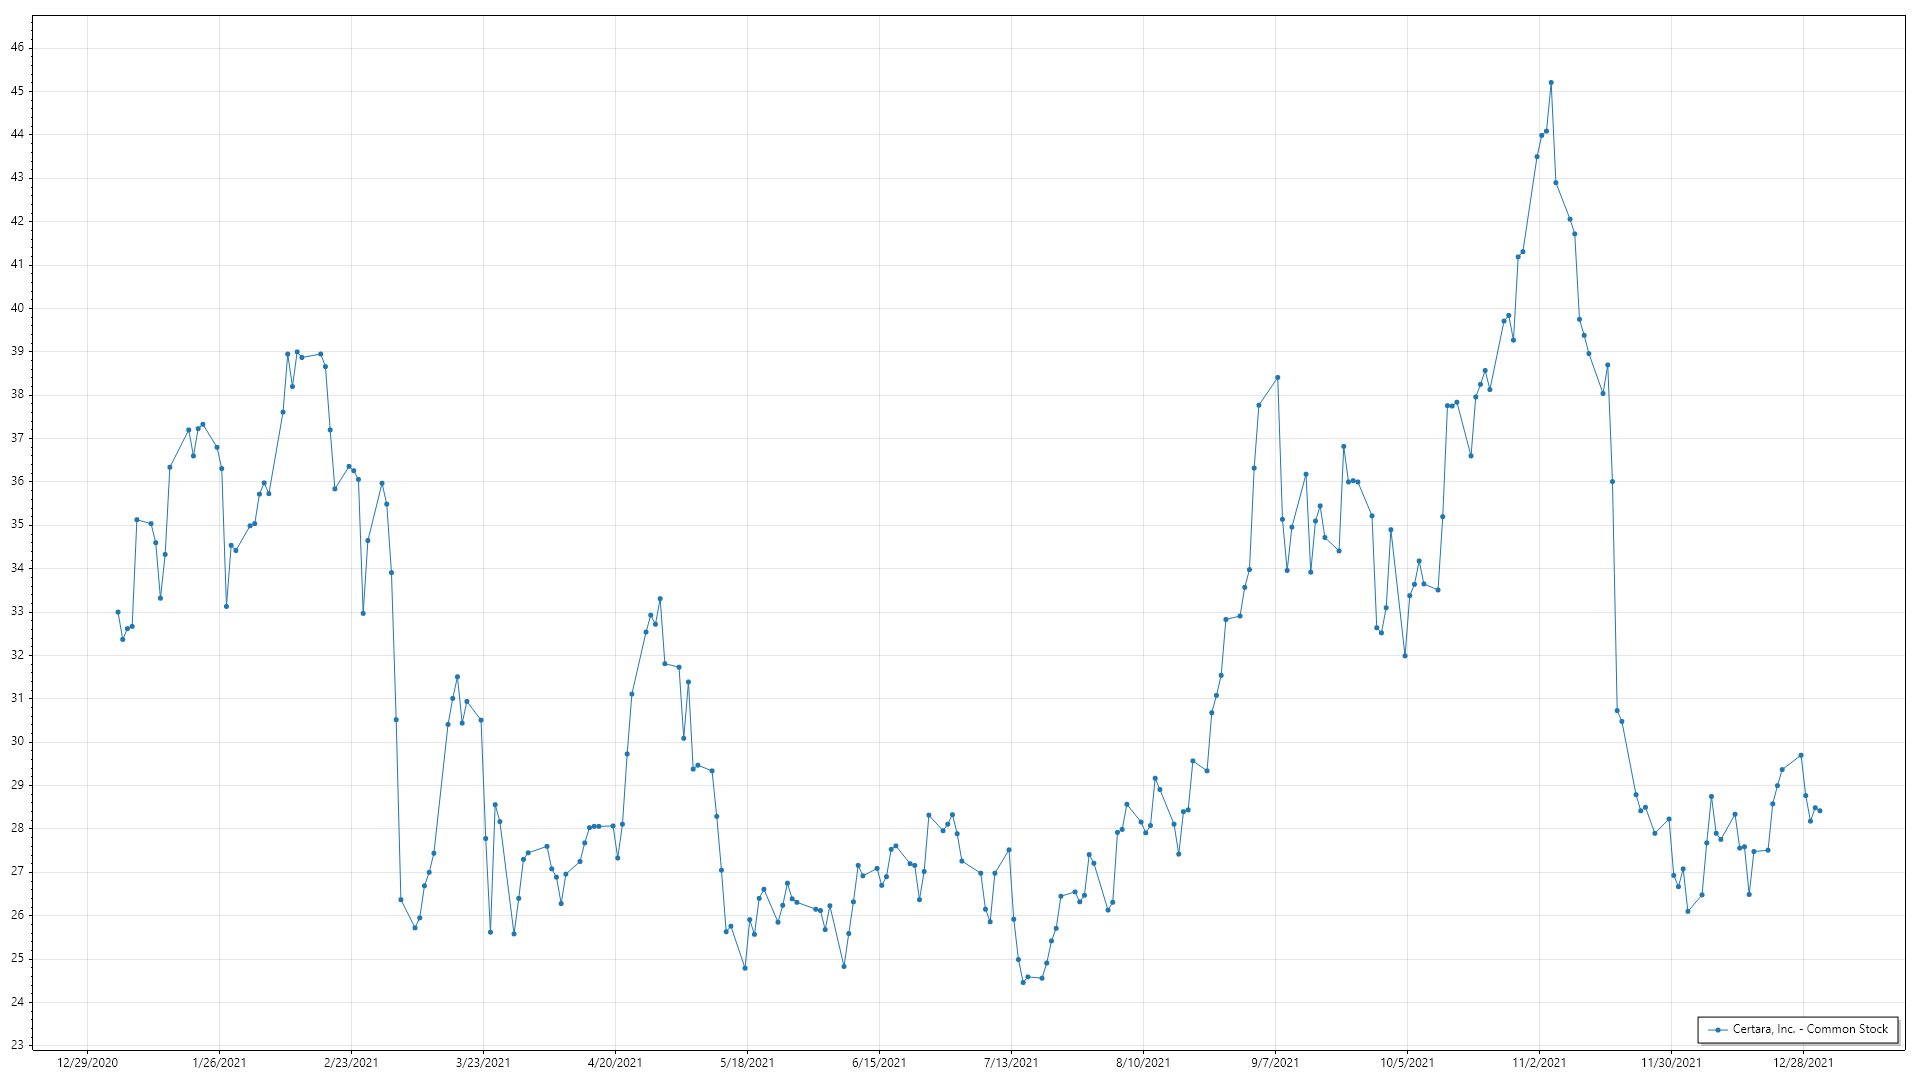Click the 7/13/2021 x-axis date label
This screenshot has height=1080, width=1920.
pyautogui.click(x=1011, y=1063)
